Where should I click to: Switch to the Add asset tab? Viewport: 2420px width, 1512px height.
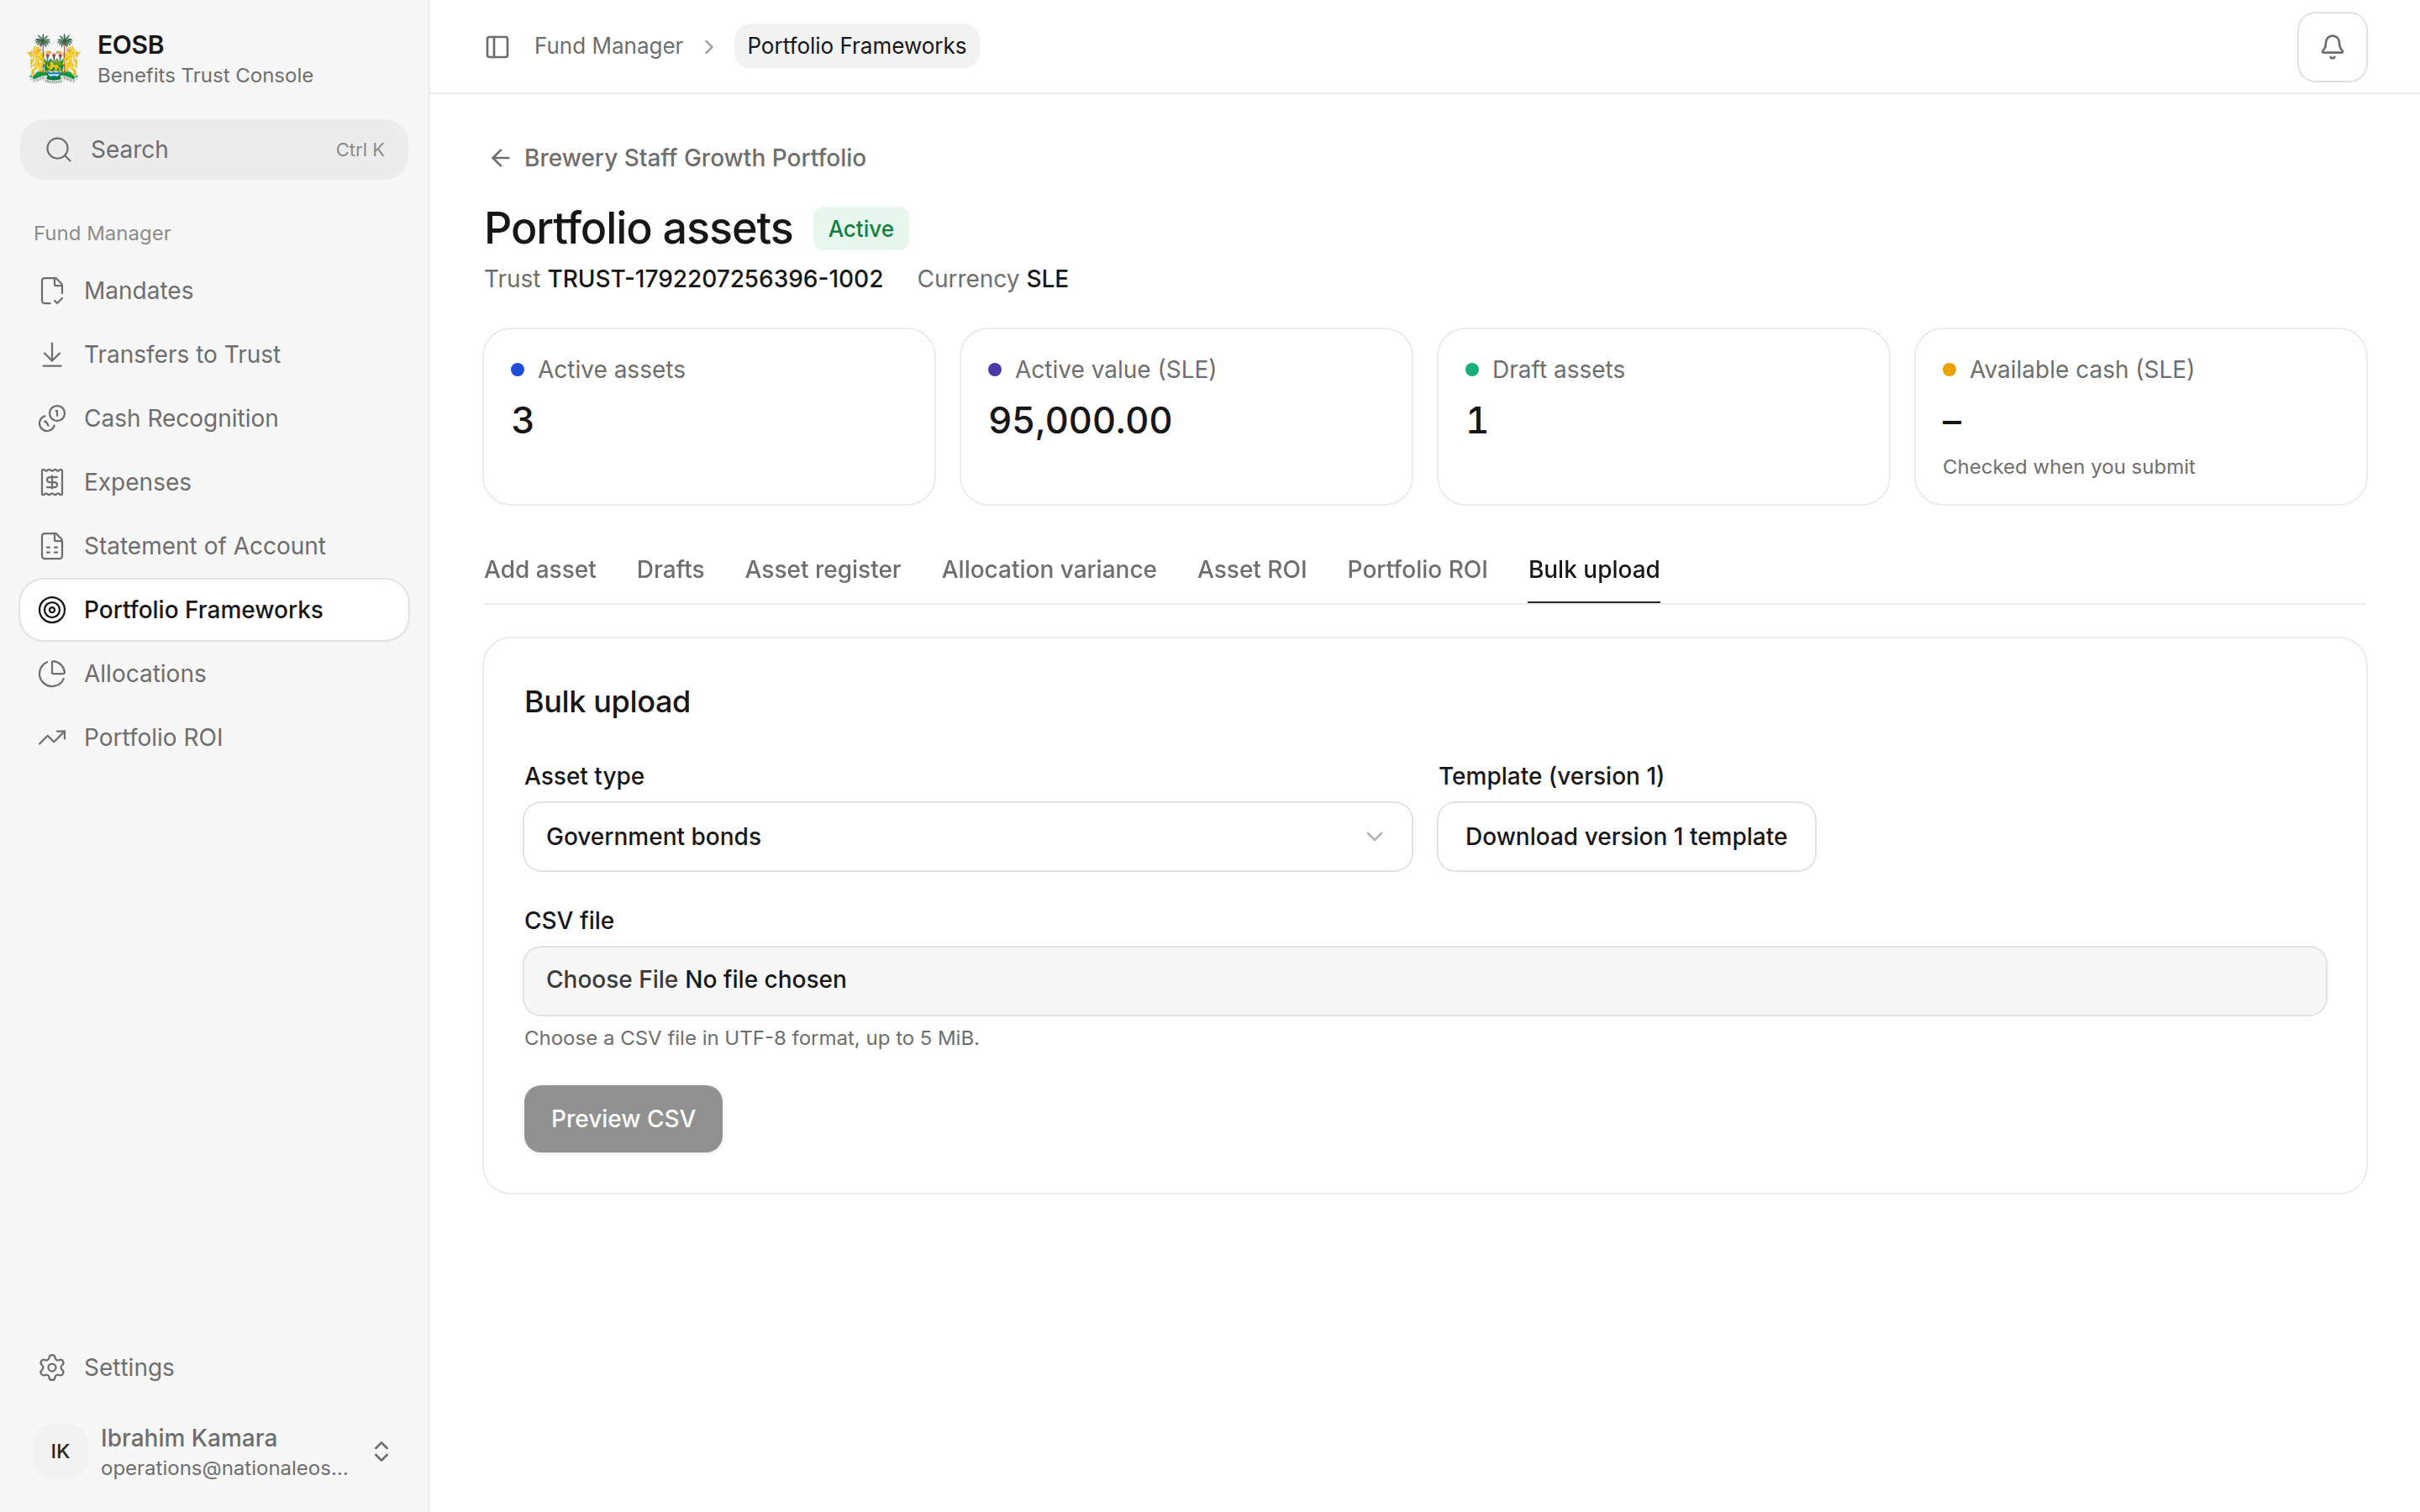click(x=540, y=569)
